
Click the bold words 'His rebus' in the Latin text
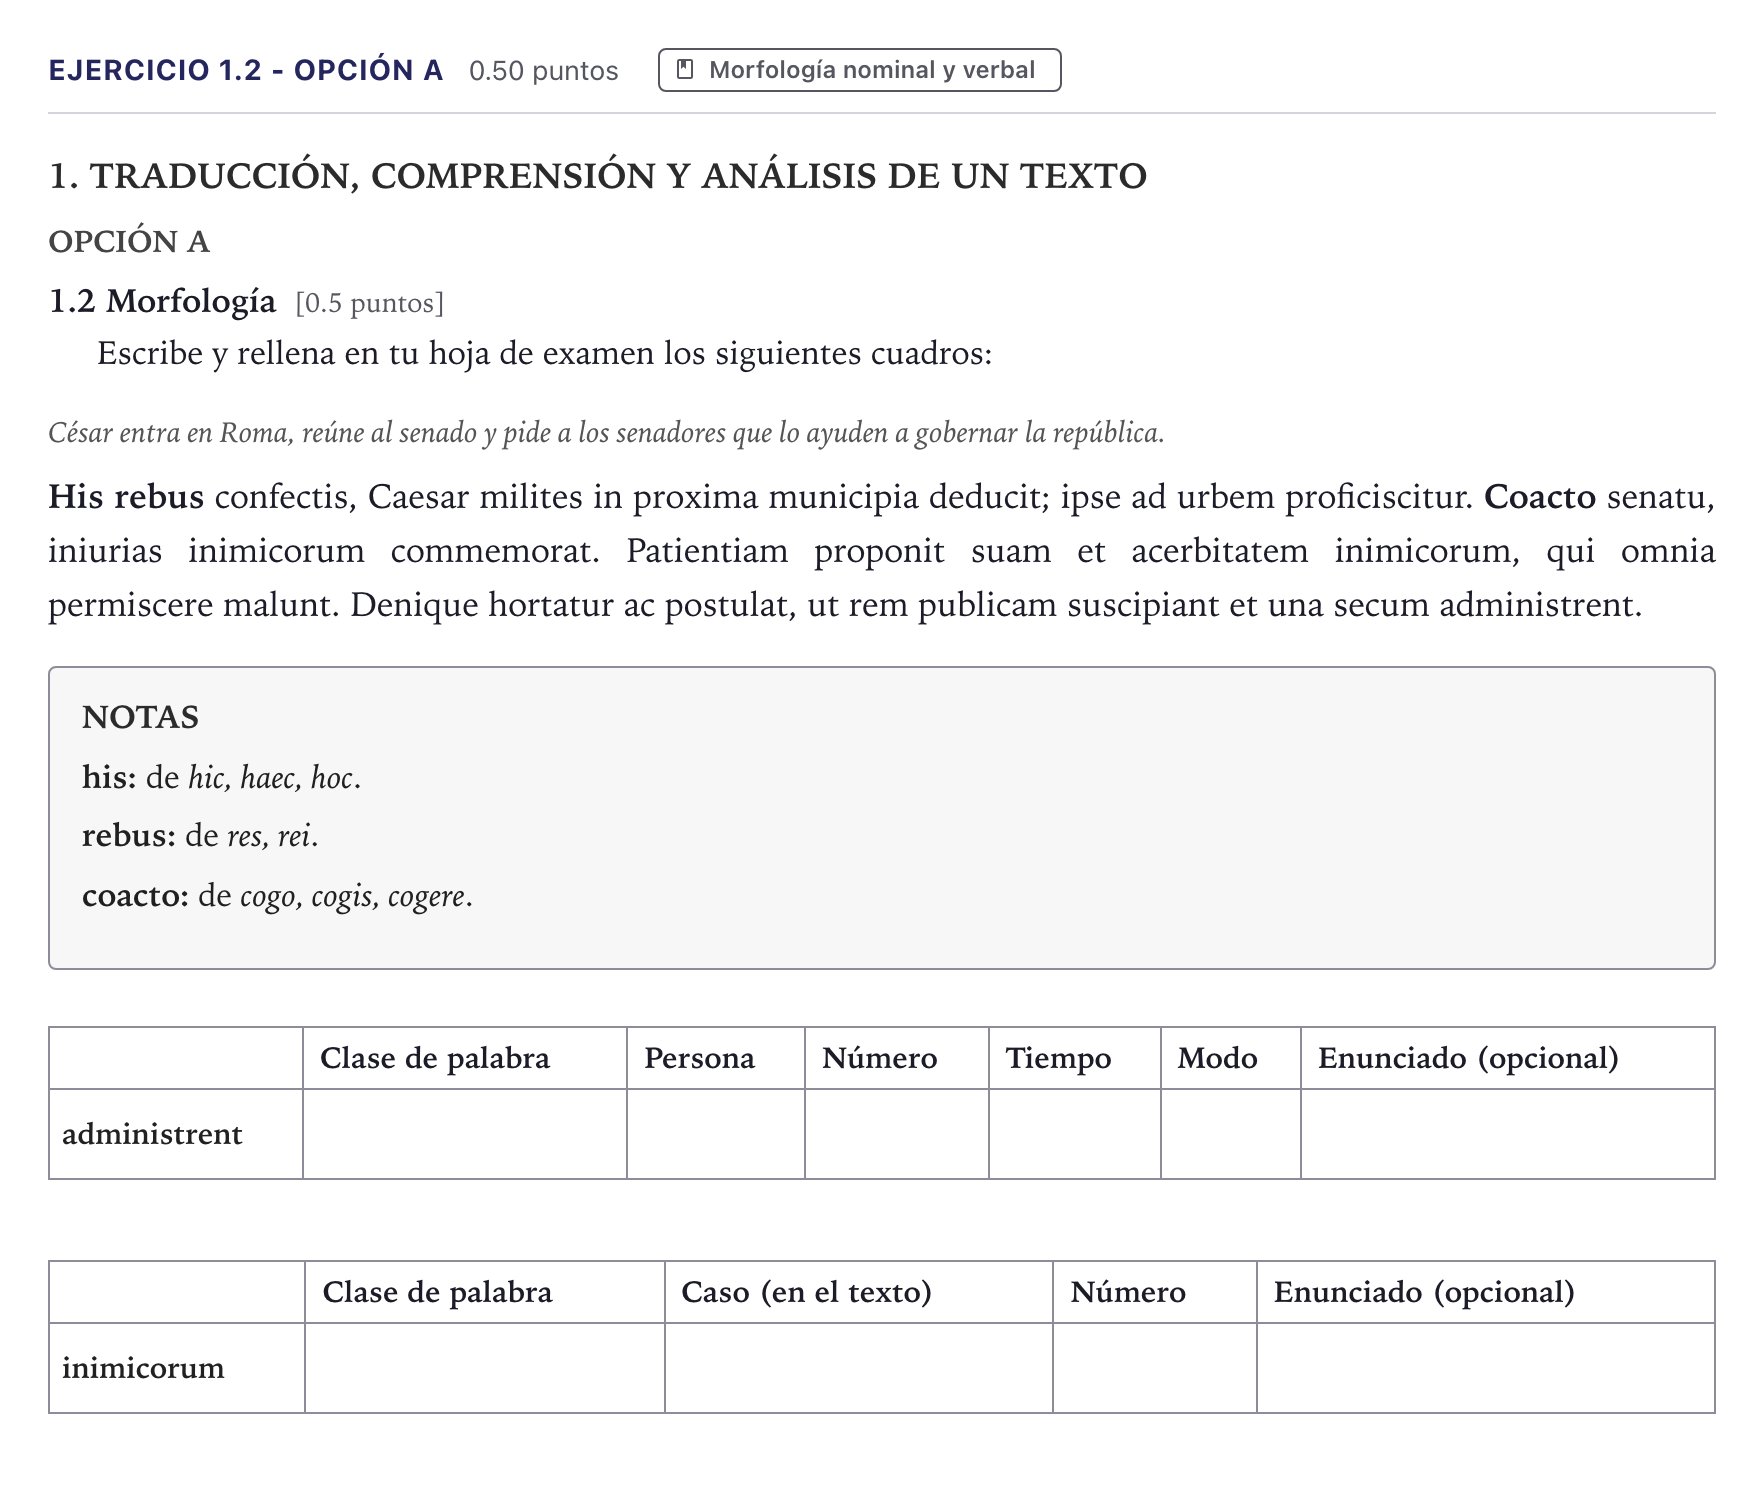coord(126,496)
